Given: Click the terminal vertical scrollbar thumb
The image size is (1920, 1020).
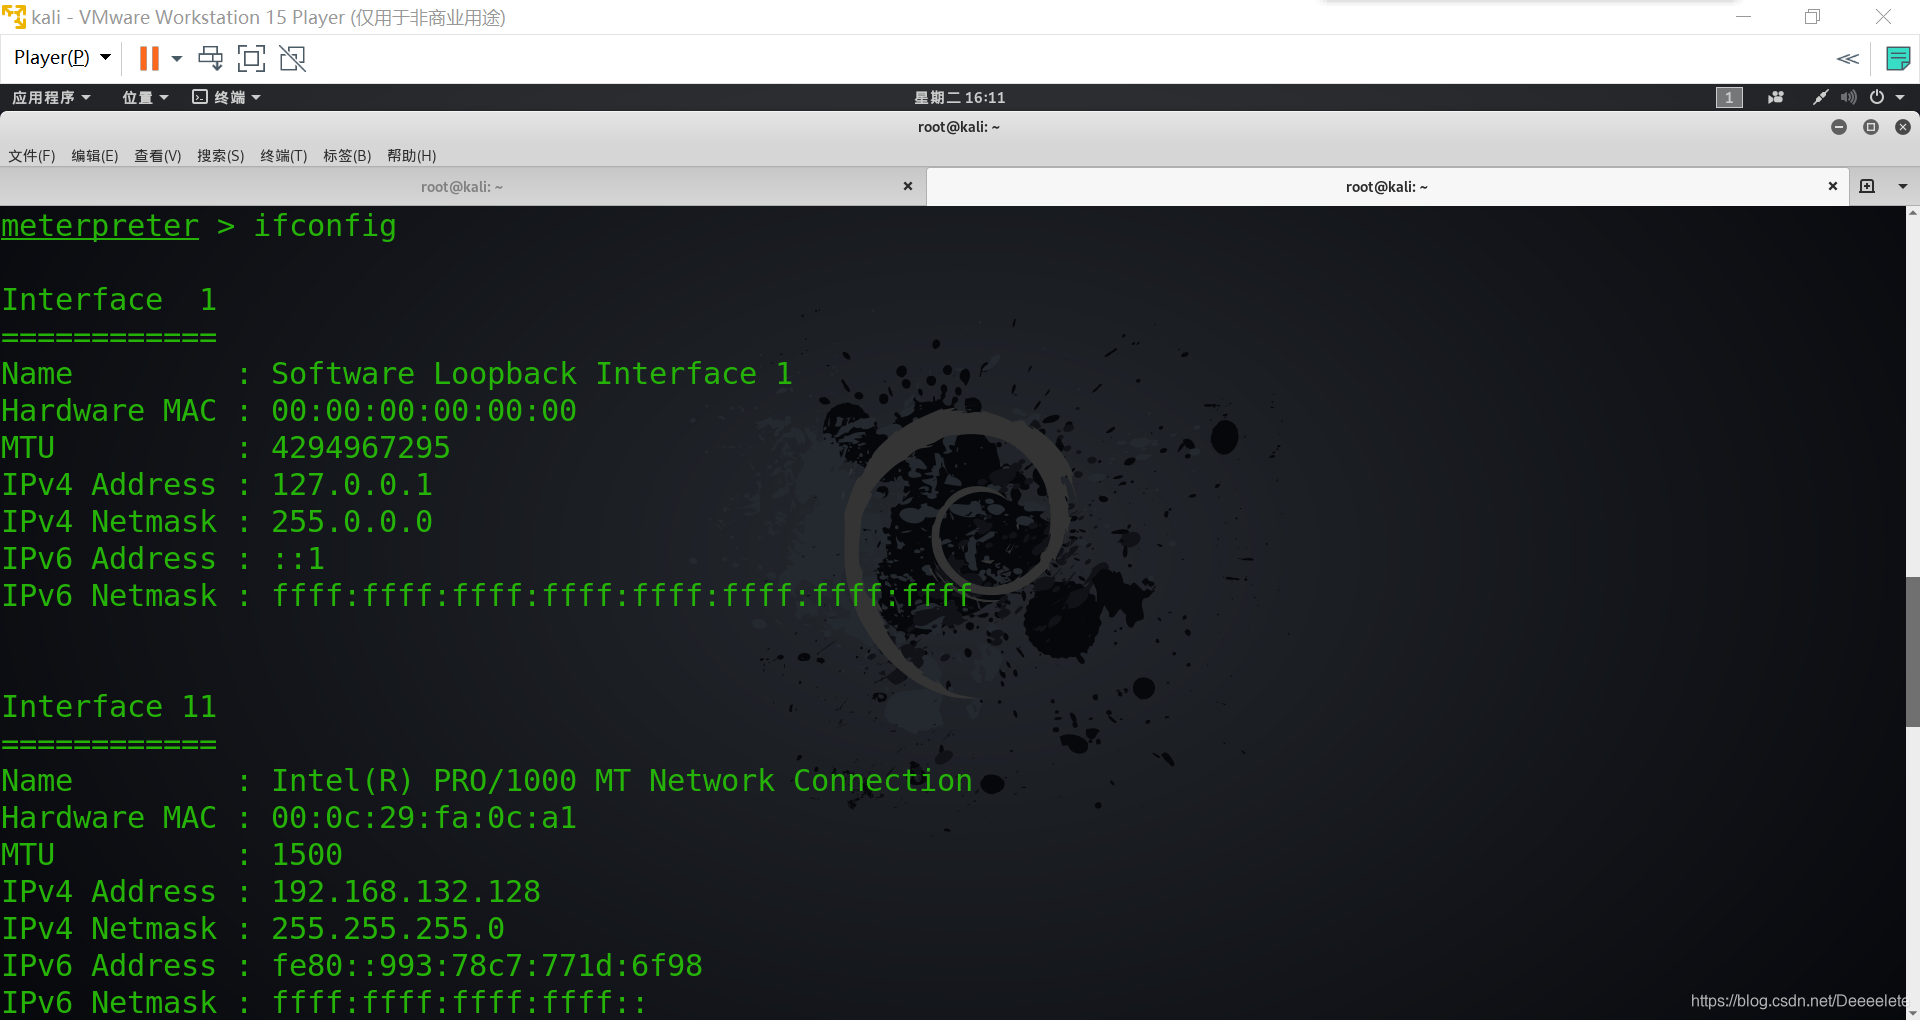Looking at the screenshot, I should point(1912,651).
